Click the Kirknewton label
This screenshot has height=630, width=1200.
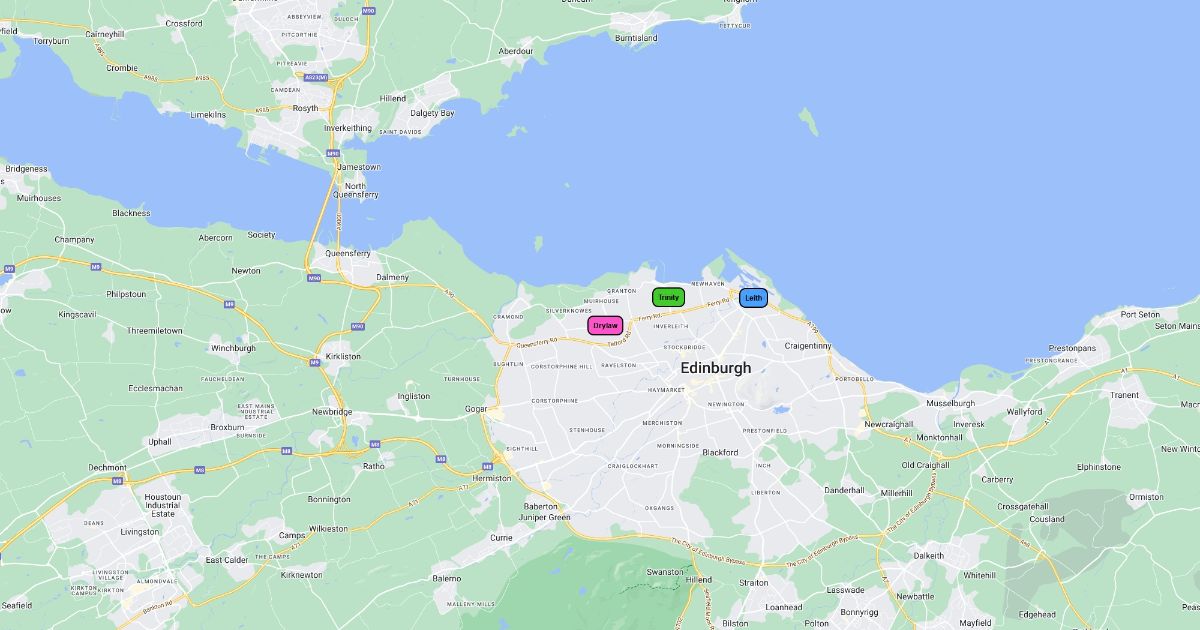(302, 575)
